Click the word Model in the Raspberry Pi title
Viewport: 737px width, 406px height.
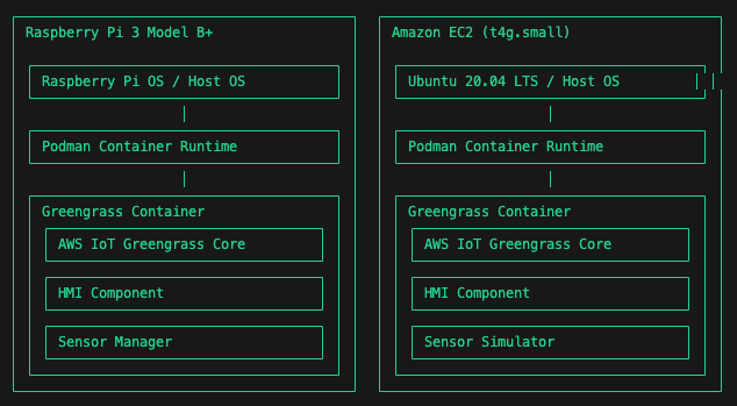[x=167, y=33]
